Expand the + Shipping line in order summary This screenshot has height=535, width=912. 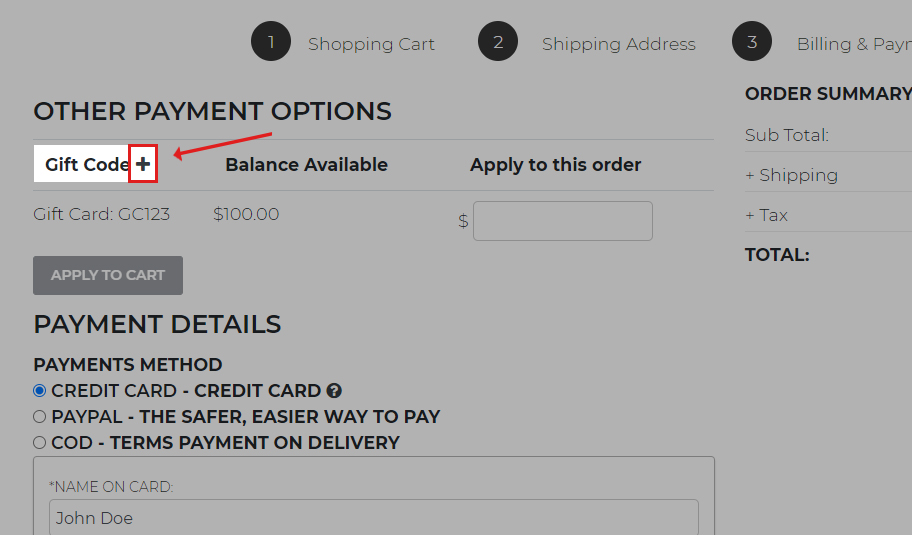pos(791,175)
